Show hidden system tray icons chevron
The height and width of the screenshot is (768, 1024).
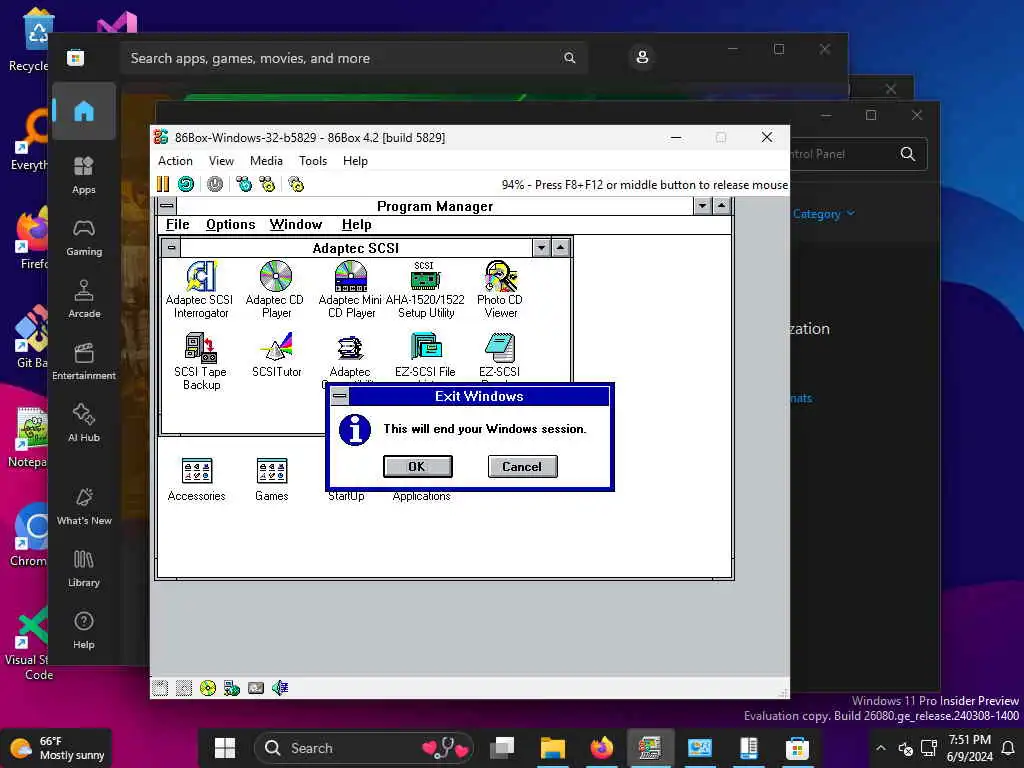tap(880, 748)
